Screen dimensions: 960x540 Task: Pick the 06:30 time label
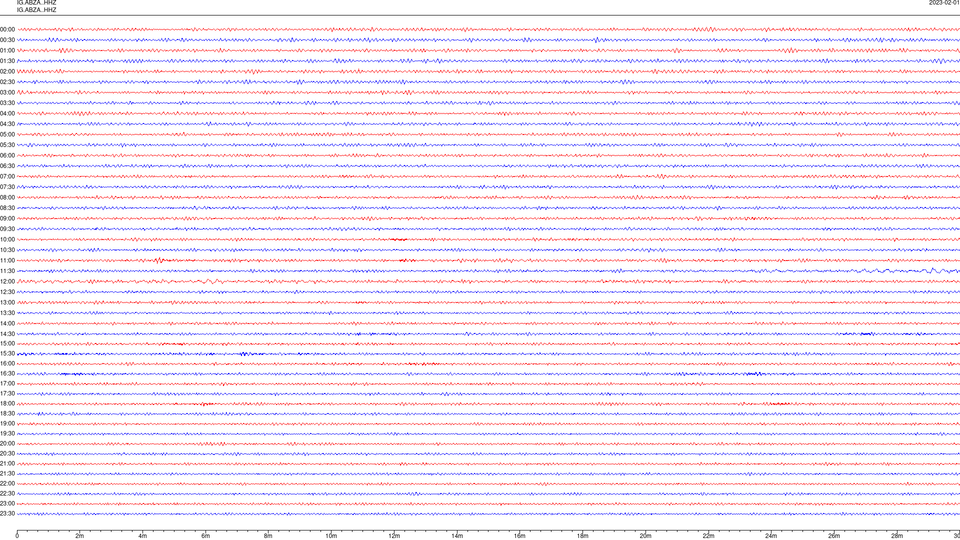[7, 166]
